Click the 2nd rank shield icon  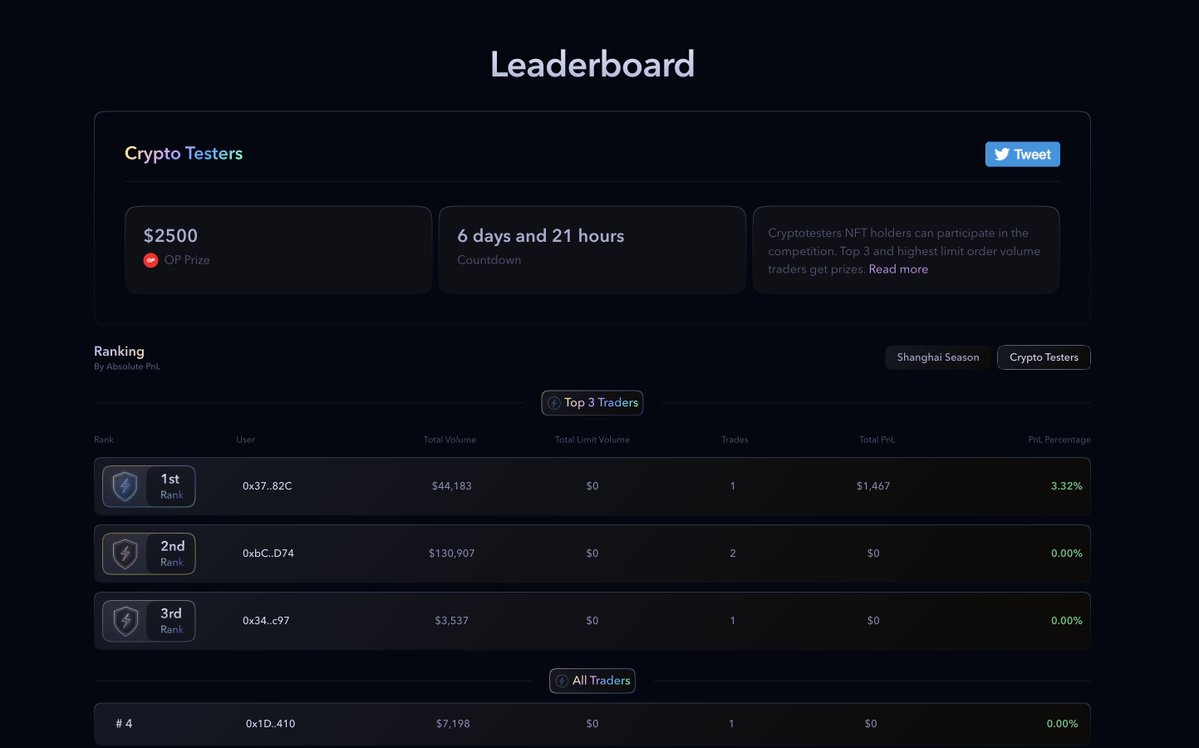point(125,554)
